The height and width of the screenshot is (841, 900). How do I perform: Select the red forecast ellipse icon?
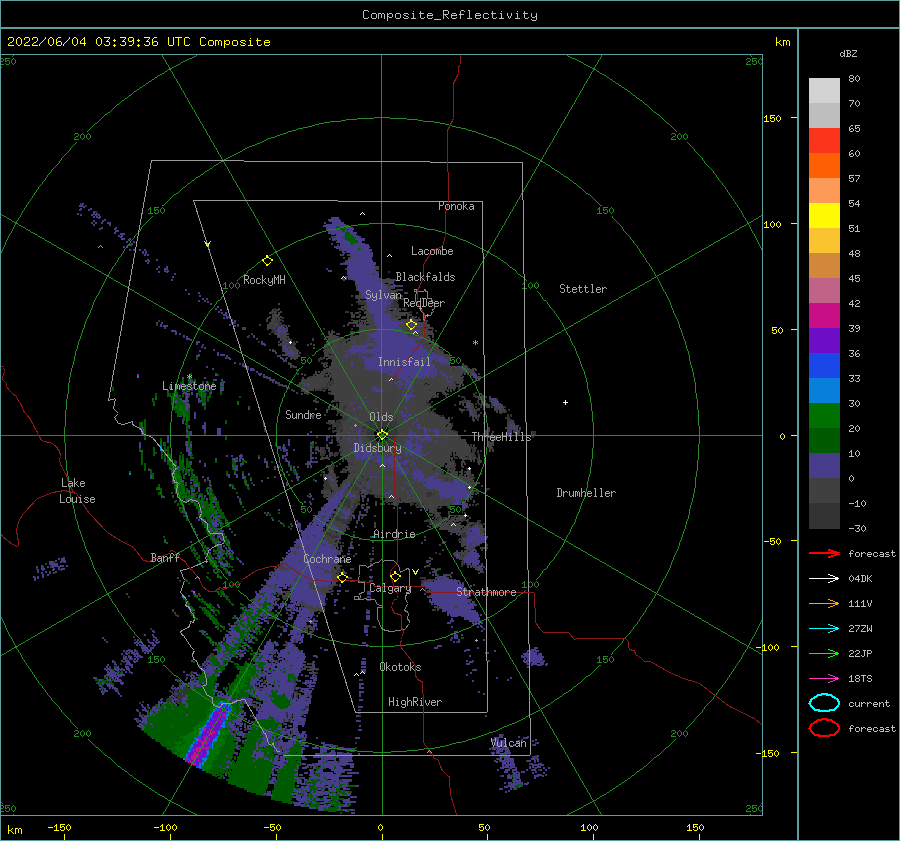click(824, 728)
